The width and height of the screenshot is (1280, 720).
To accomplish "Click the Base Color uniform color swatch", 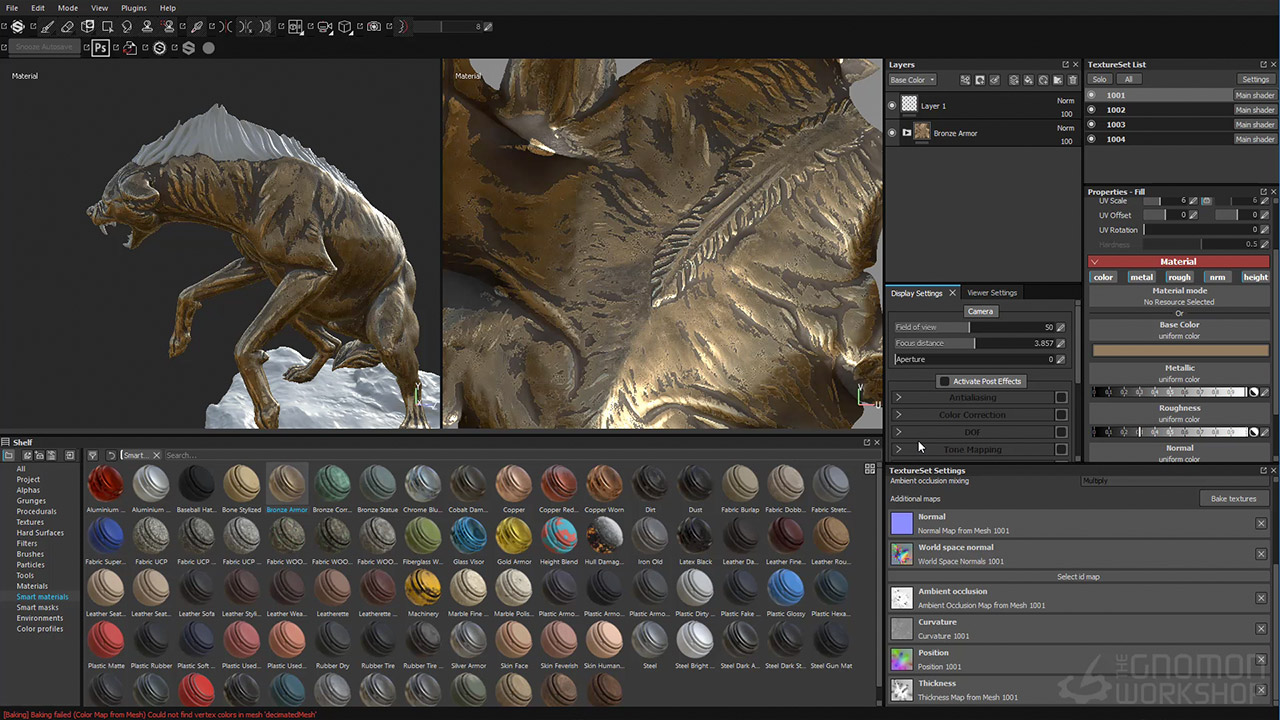I will 1180,351.
